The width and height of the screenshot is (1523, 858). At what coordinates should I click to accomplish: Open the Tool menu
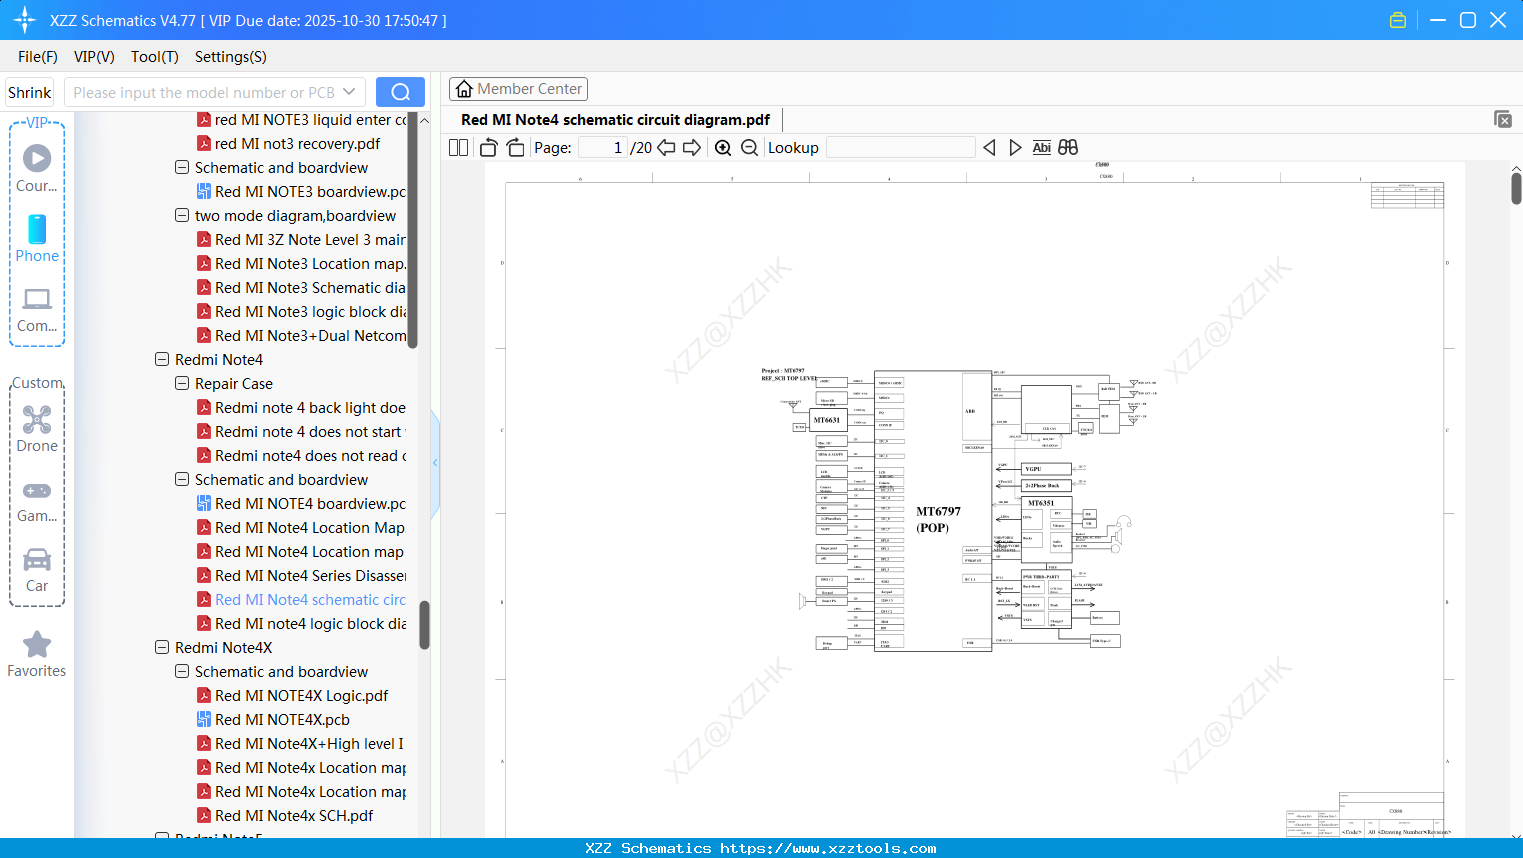pos(154,57)
